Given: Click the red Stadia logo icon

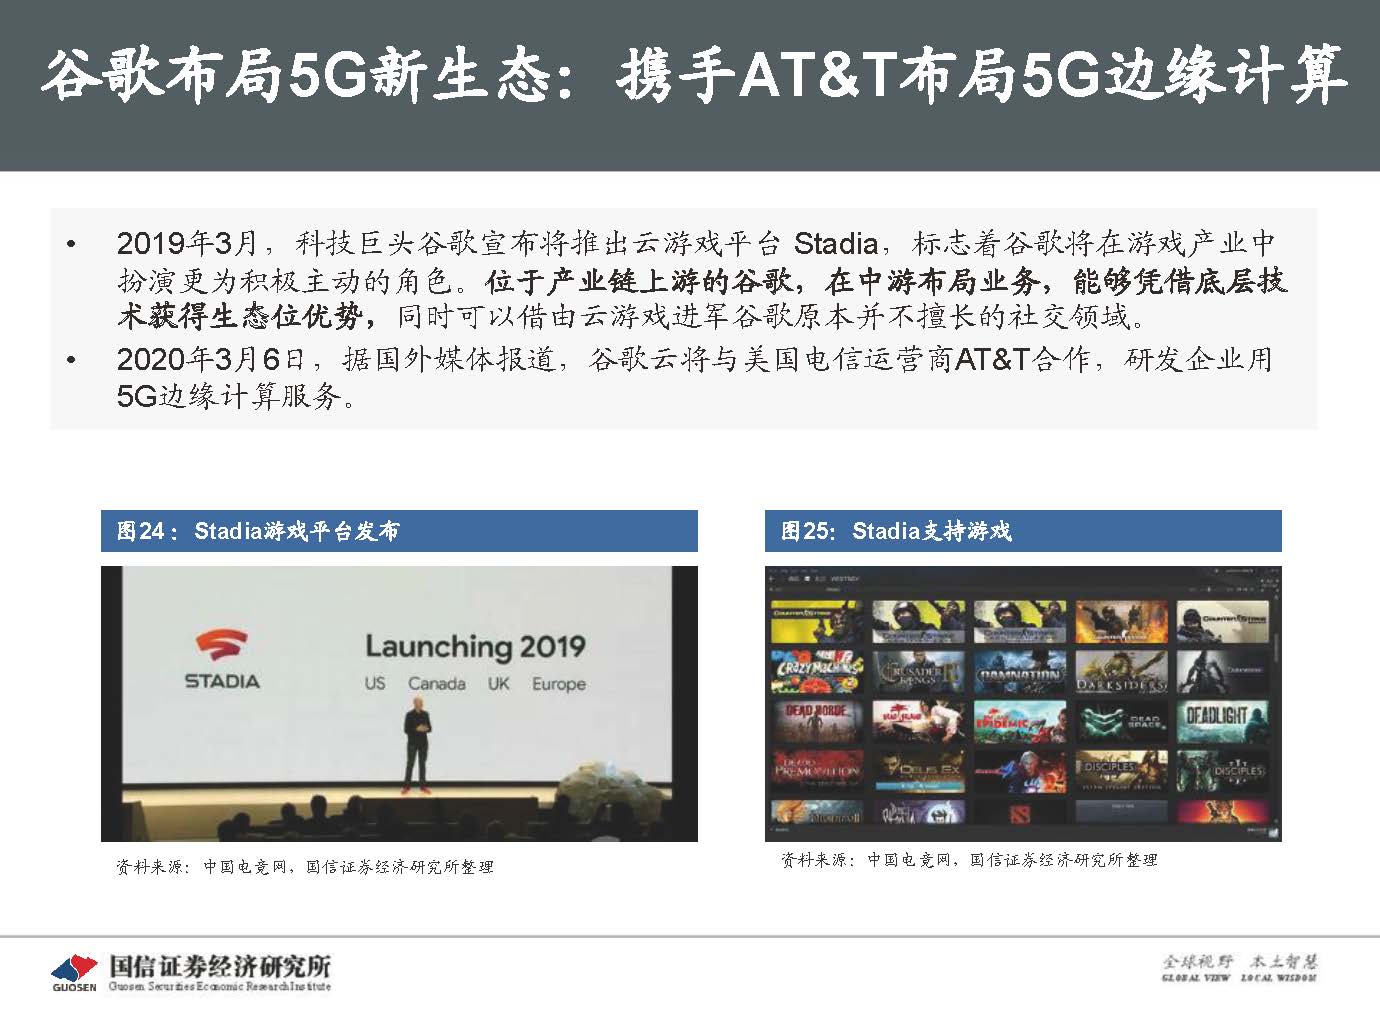Looking at the screenshot, I should tap(222, 646).
